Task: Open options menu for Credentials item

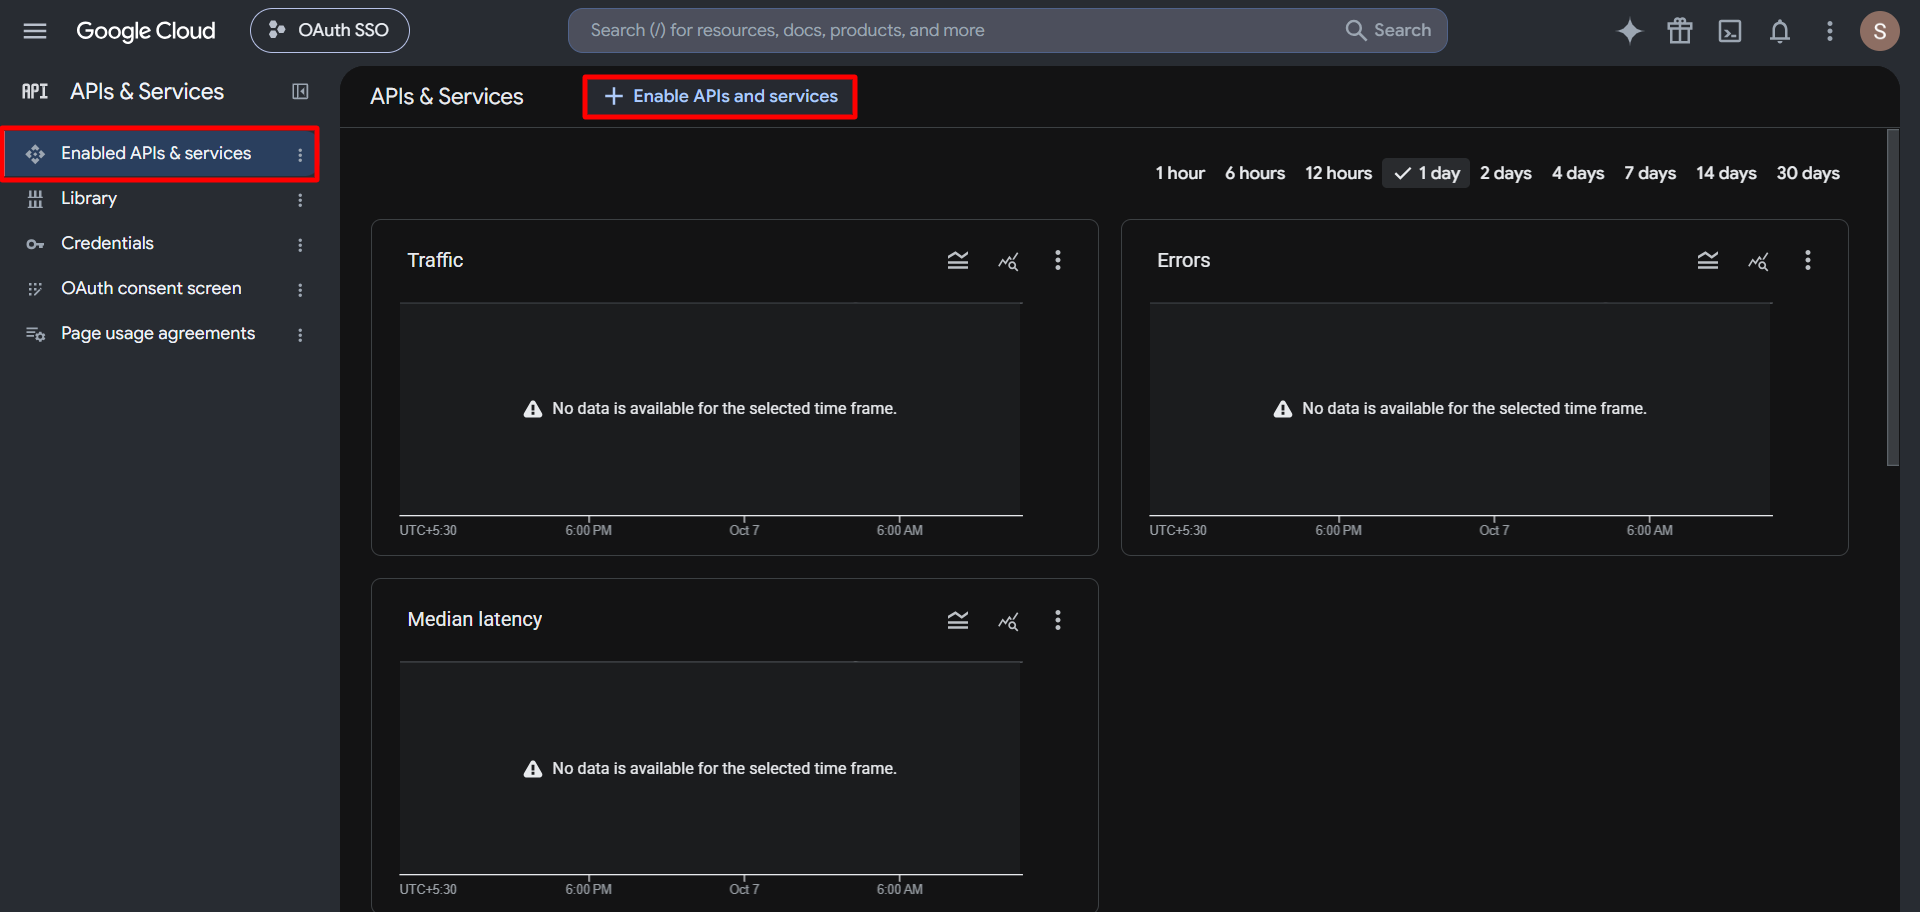Action: 300,245
